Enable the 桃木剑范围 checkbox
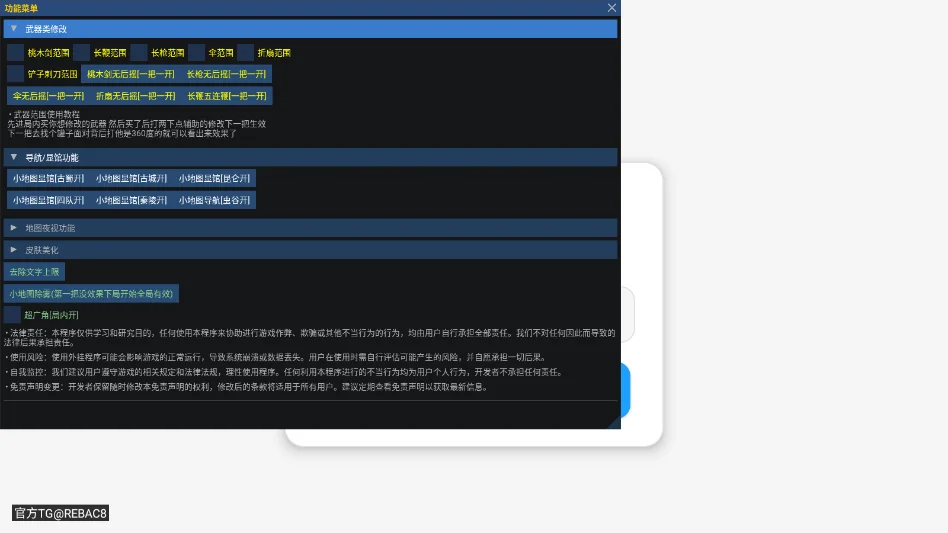This screenshot has width=948, height=533. pyautogui.click(x=15, y=53)
